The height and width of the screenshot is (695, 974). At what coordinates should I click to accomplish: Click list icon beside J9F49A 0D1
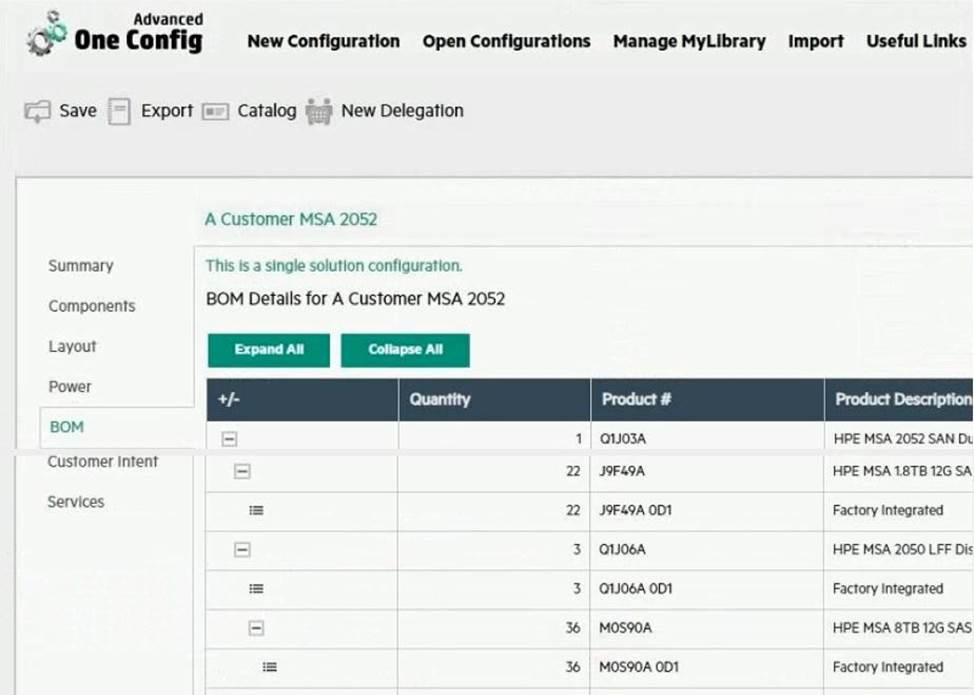(256, 510)
